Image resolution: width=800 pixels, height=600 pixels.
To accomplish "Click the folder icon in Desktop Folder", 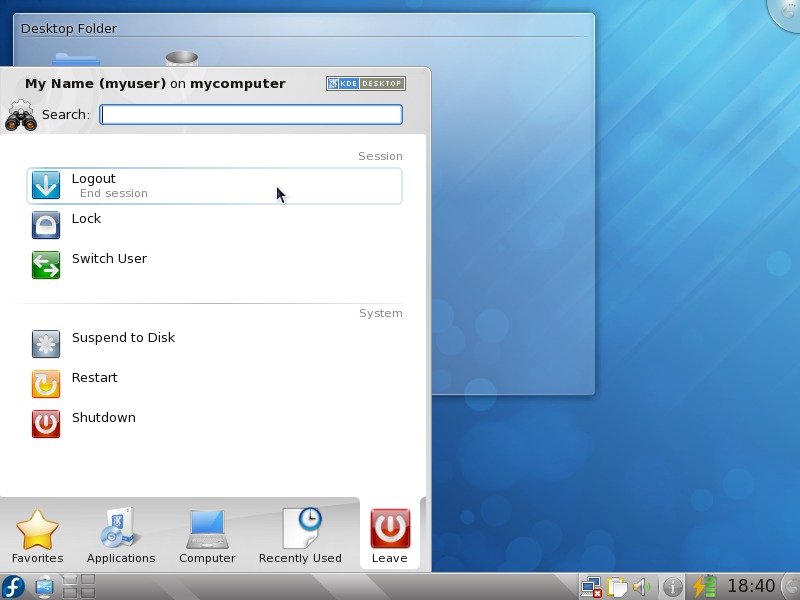I will pos(76,59).
